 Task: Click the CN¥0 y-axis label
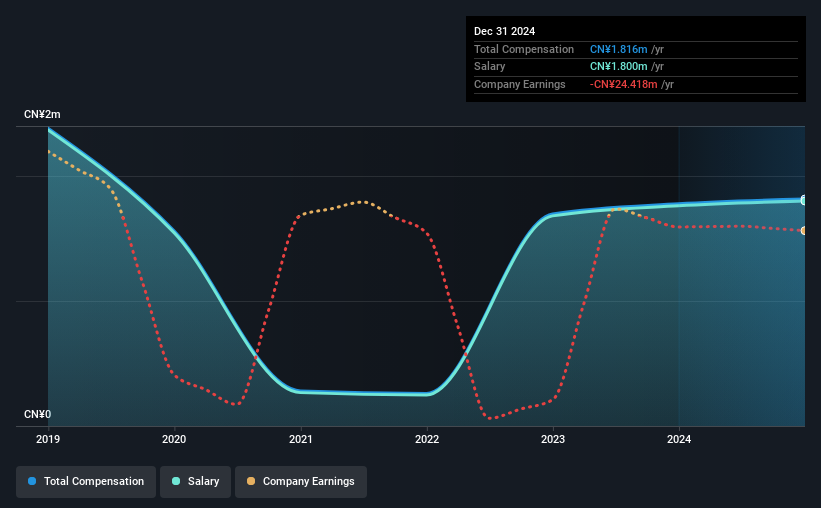pyautogui.click(x=38, y=415)
